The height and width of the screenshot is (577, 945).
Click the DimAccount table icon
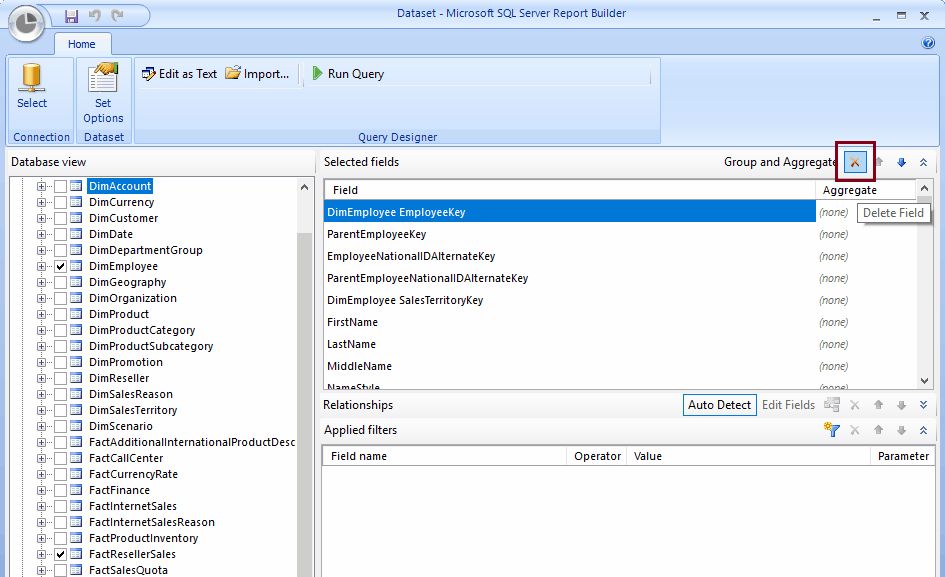point(76,186)
